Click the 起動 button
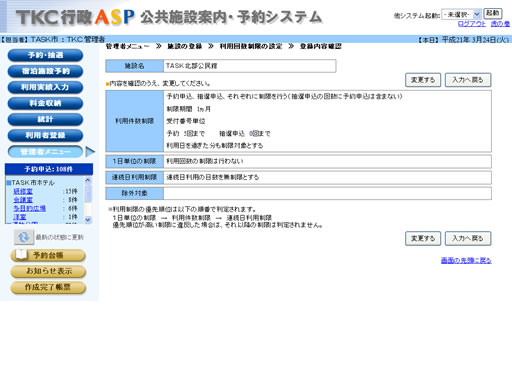 click(493, 14)
